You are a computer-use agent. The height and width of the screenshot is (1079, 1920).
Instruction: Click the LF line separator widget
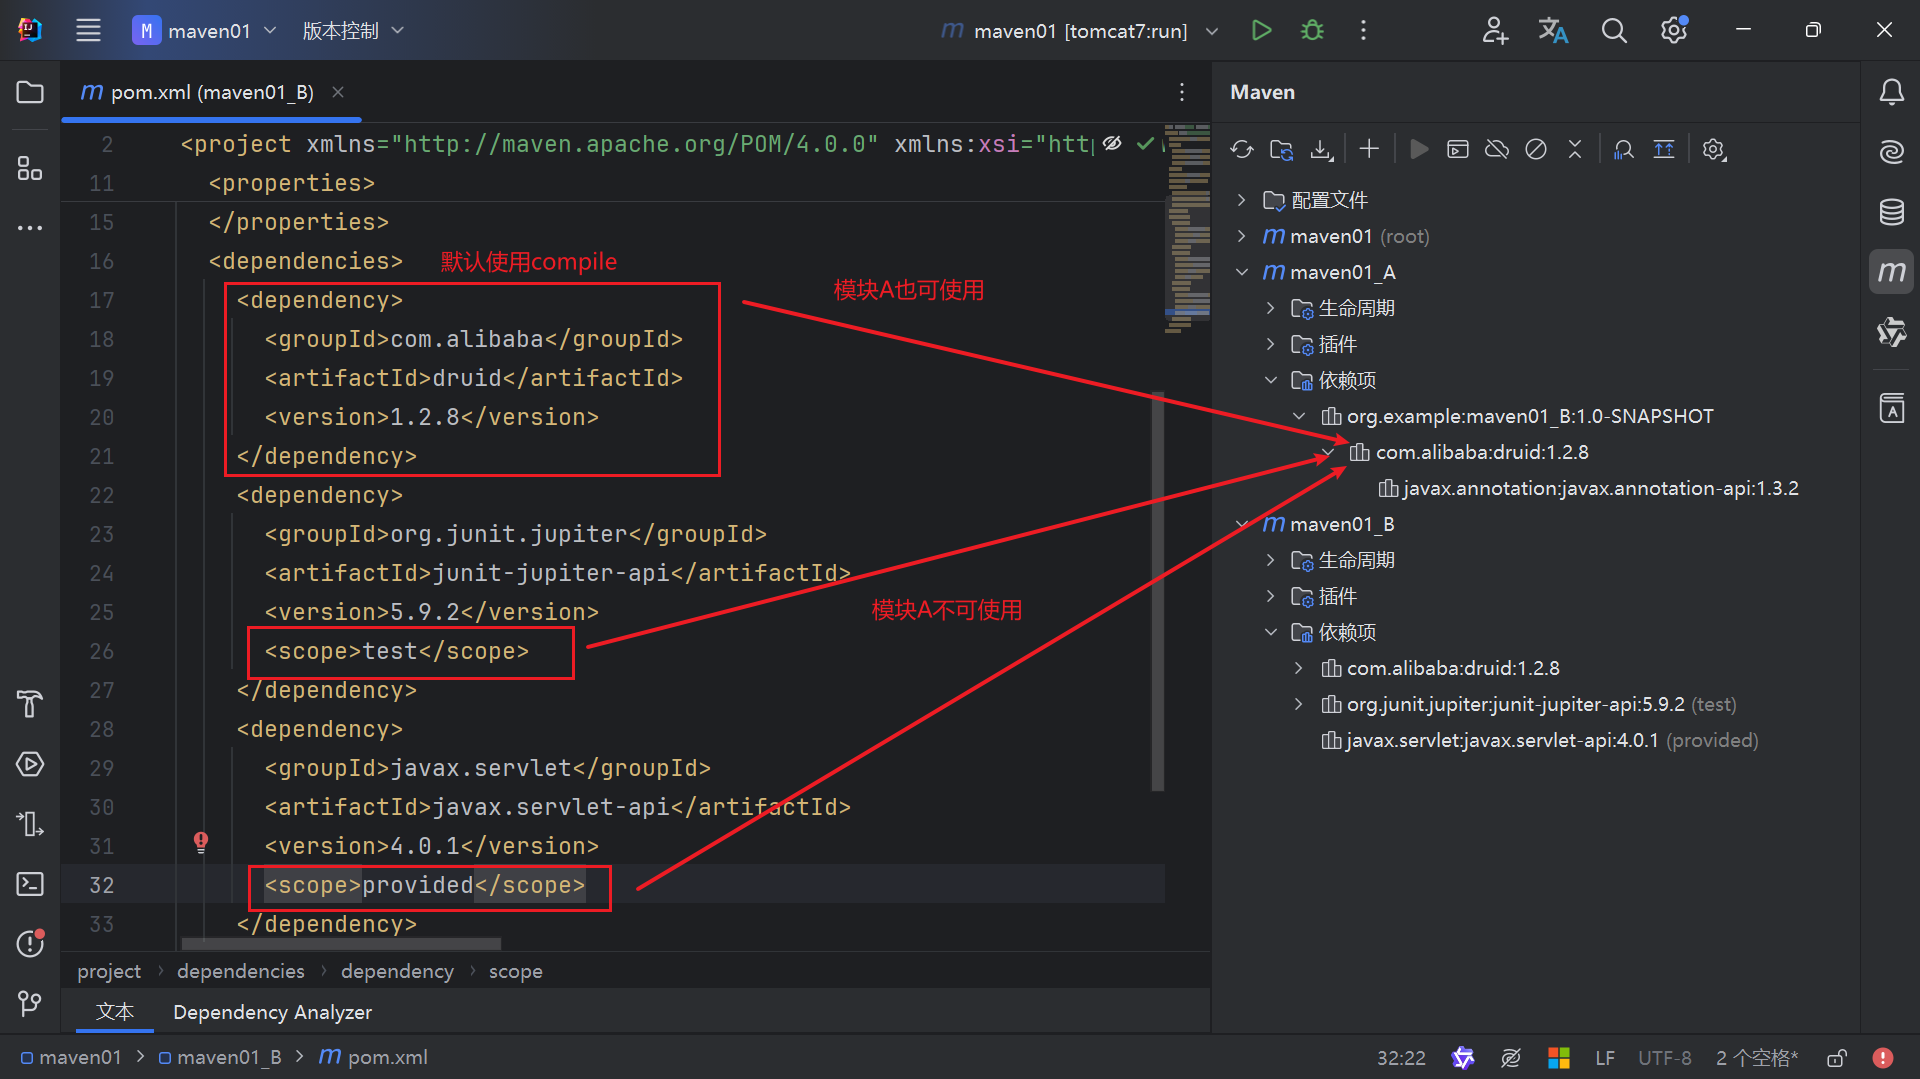1605,1057
